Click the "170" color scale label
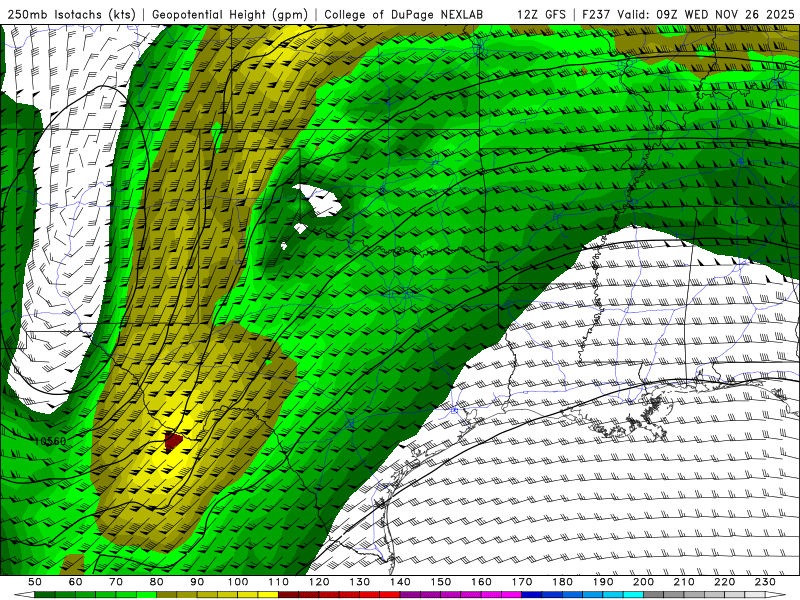The height and width of the screenshot is (600, 800). 522,582
